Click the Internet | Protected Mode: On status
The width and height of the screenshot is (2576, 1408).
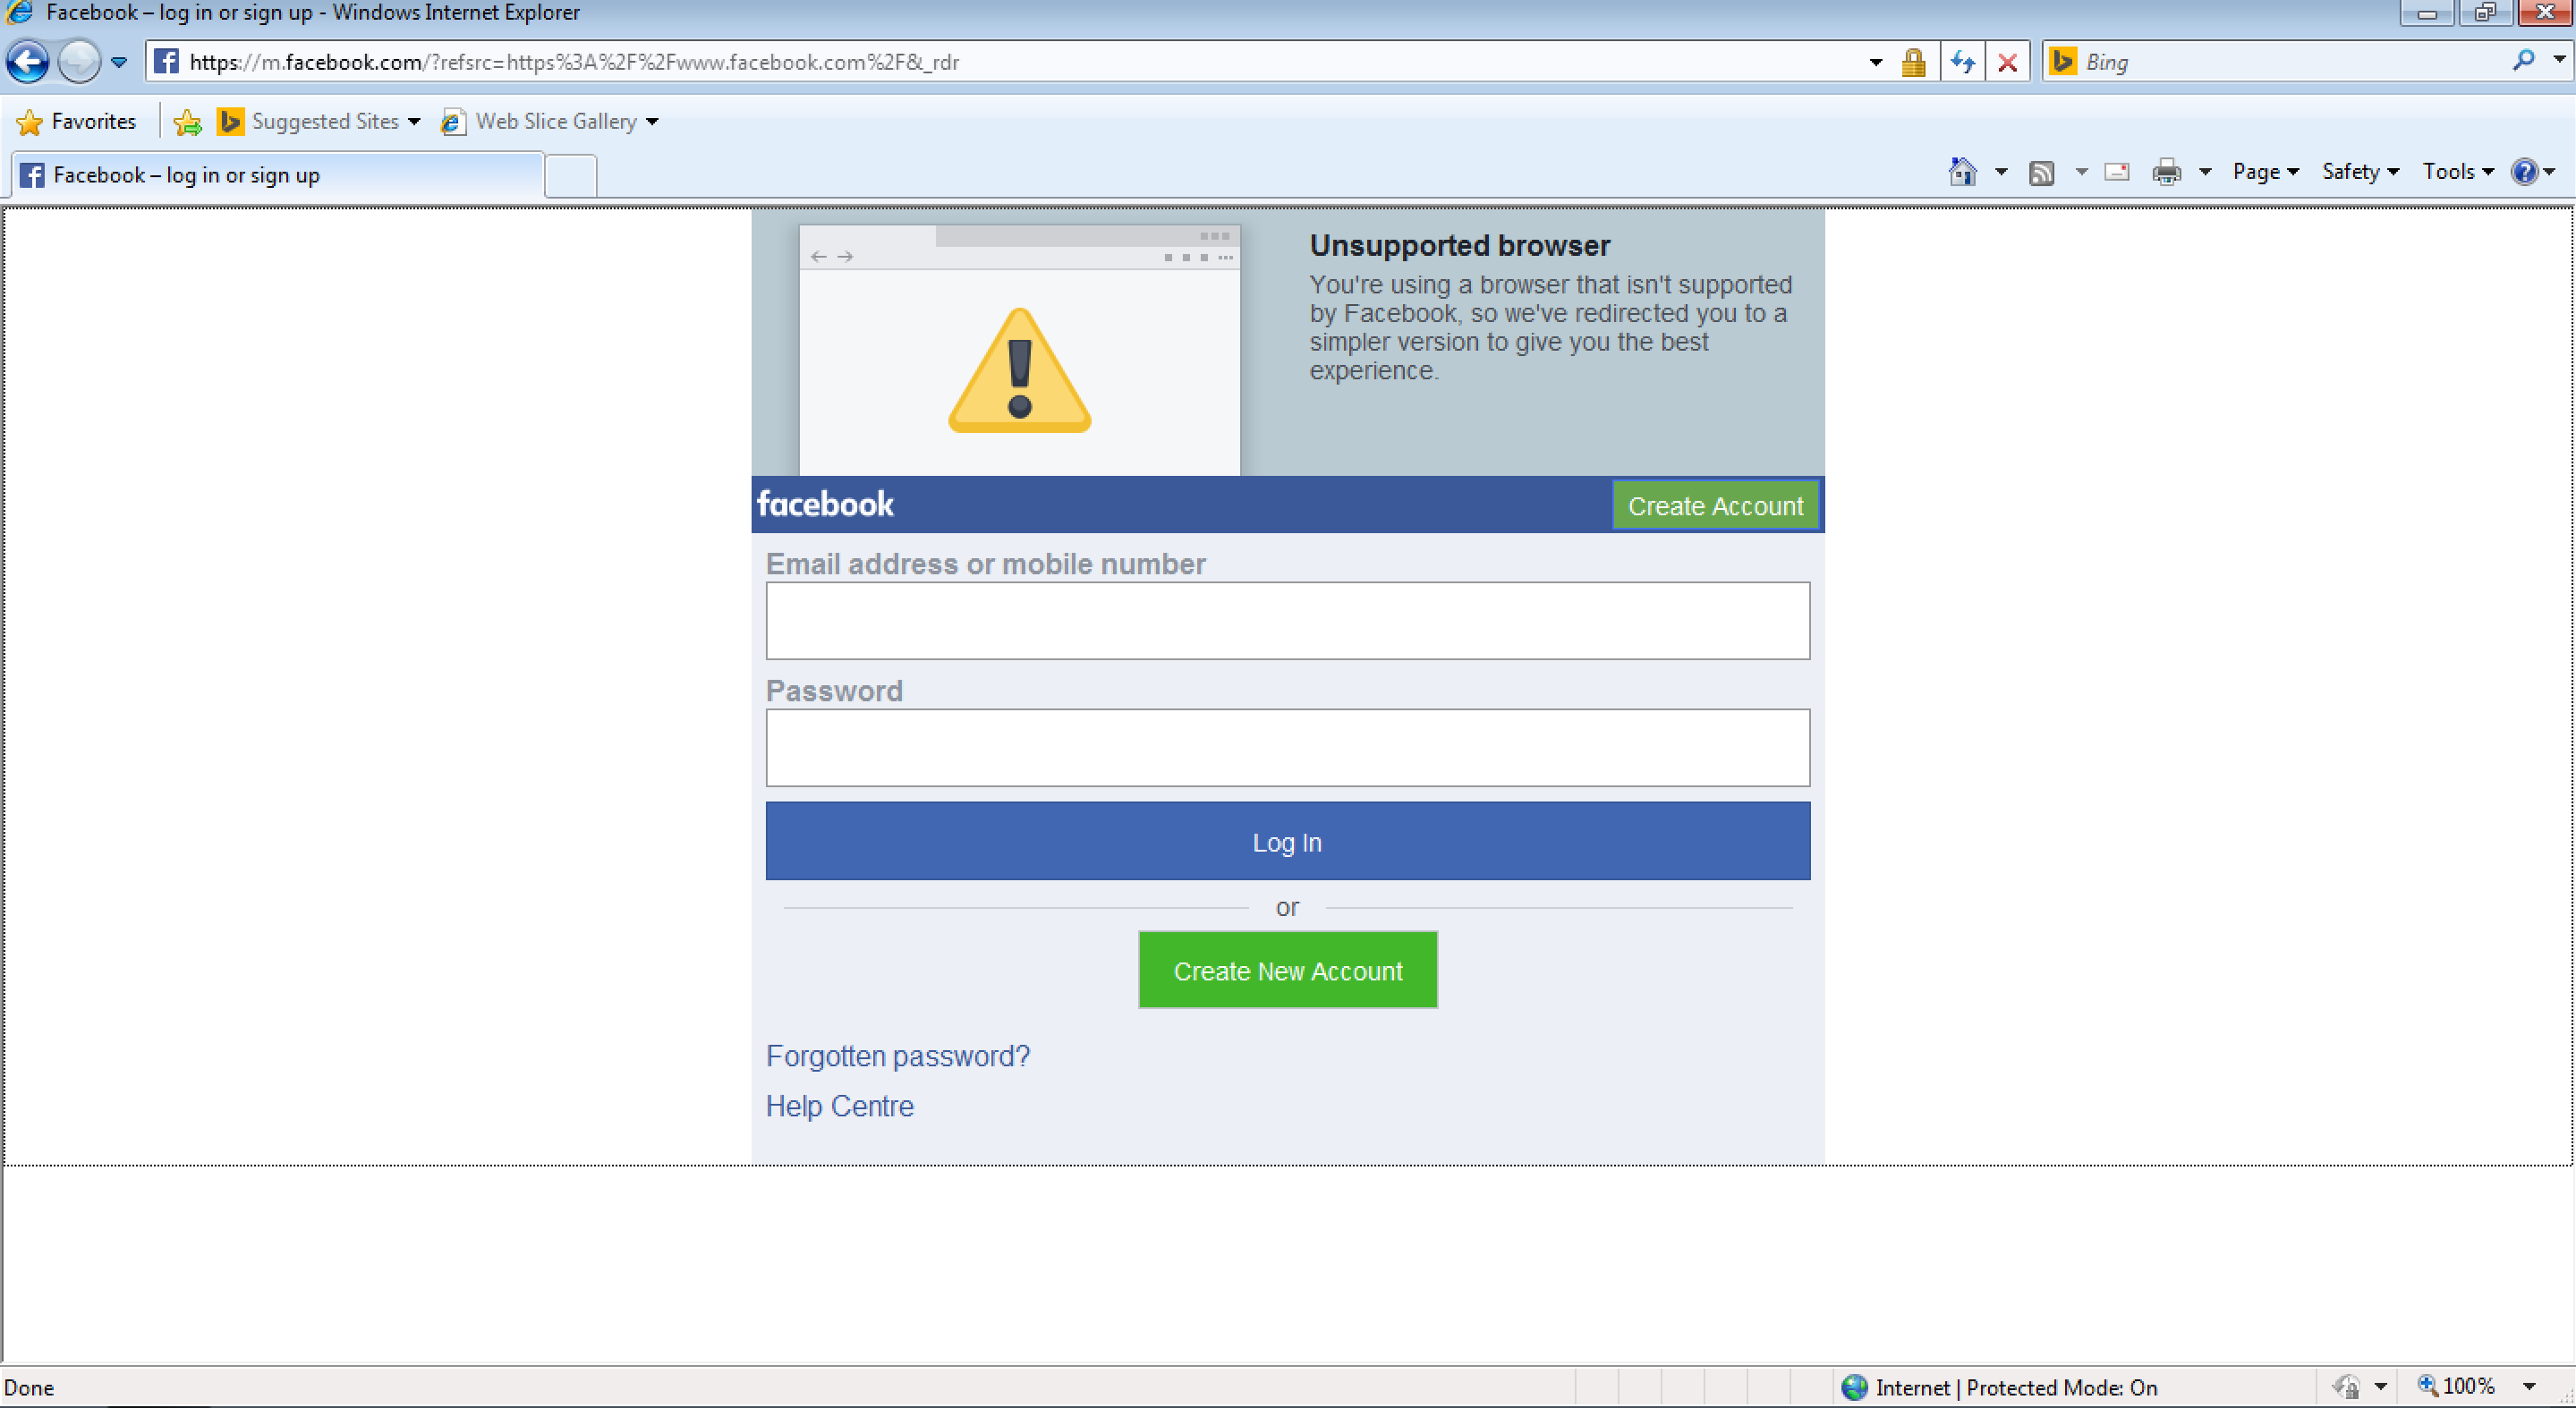point(2016,1387)
